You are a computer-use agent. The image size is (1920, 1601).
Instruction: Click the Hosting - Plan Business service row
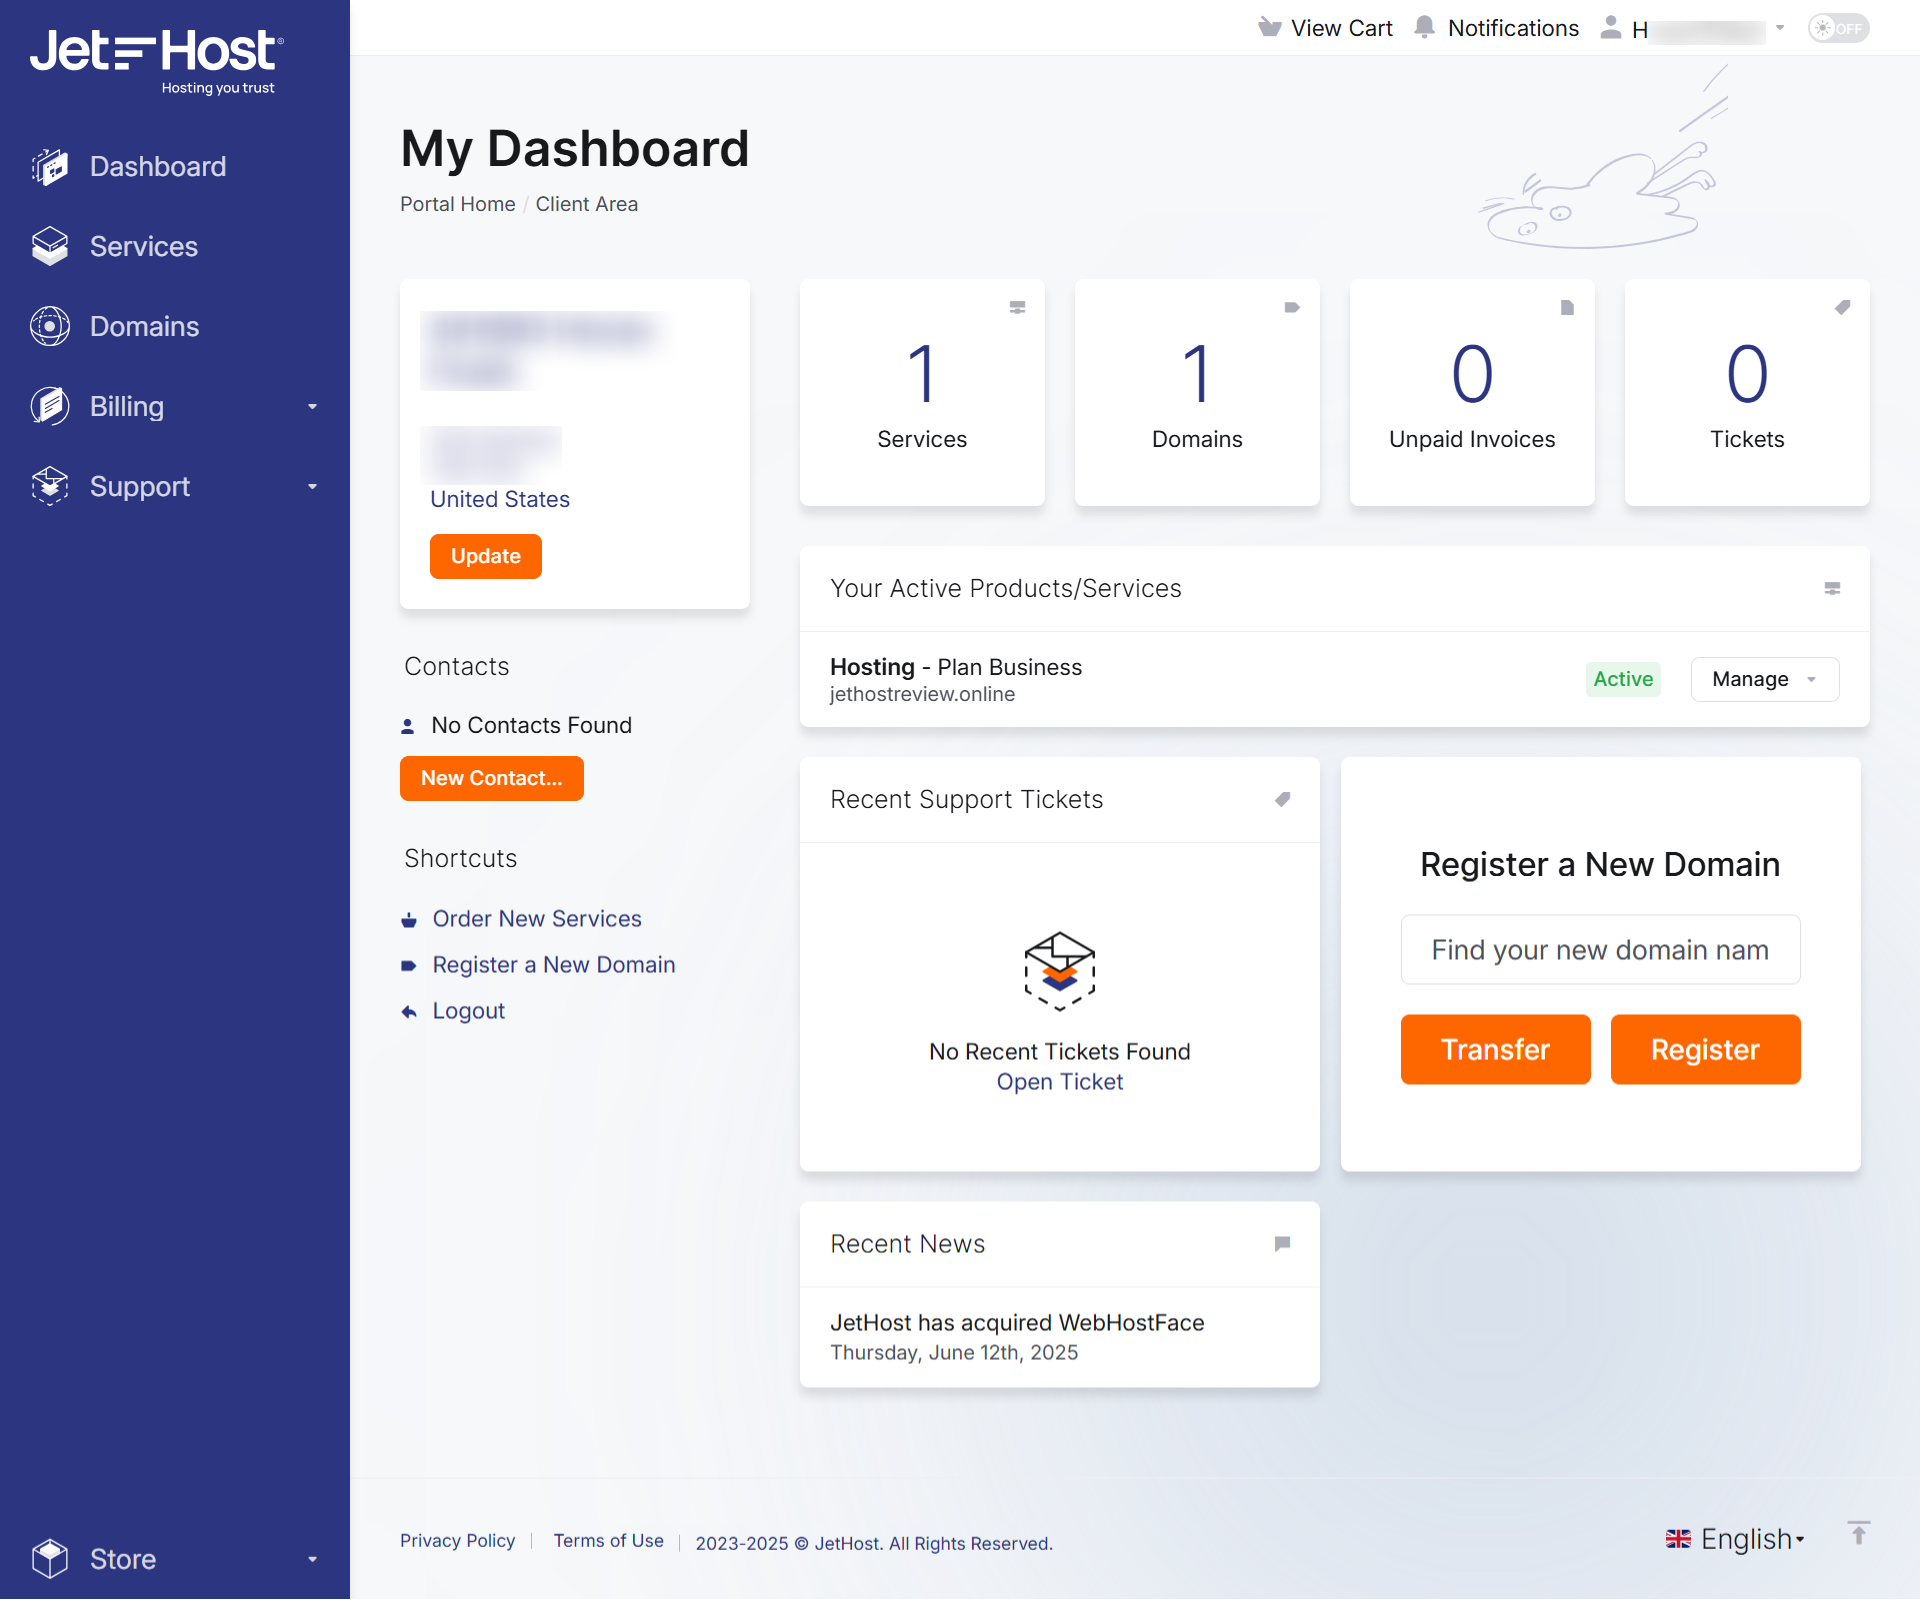point(1335,680)
